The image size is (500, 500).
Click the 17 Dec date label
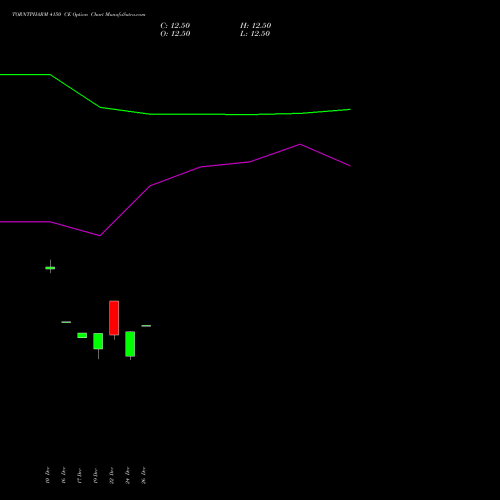(x=80, y=475)
